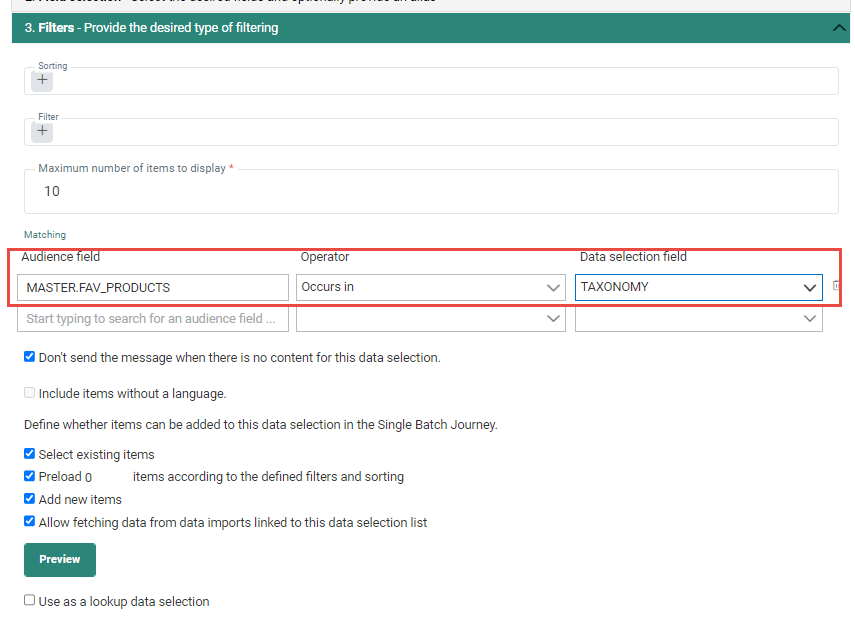Viewport: 855px width, 626px height.
Task: Click the MASTER.FAV_PRODUCTS audience field
Action: [153, 288]
